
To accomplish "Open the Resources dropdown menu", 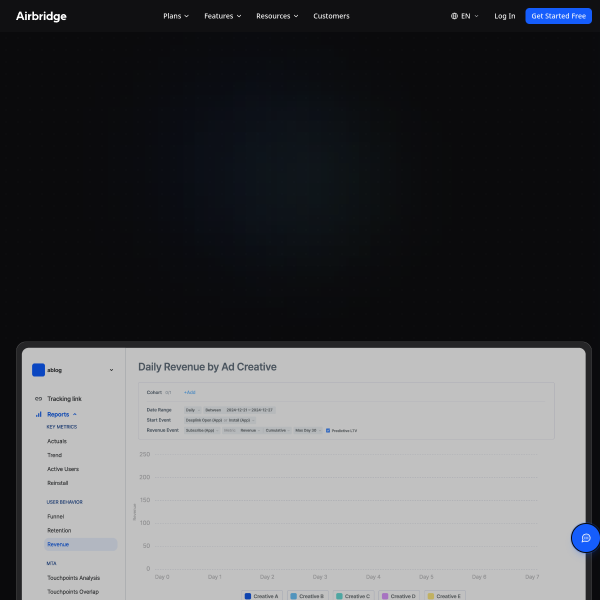I will [278, 16].
